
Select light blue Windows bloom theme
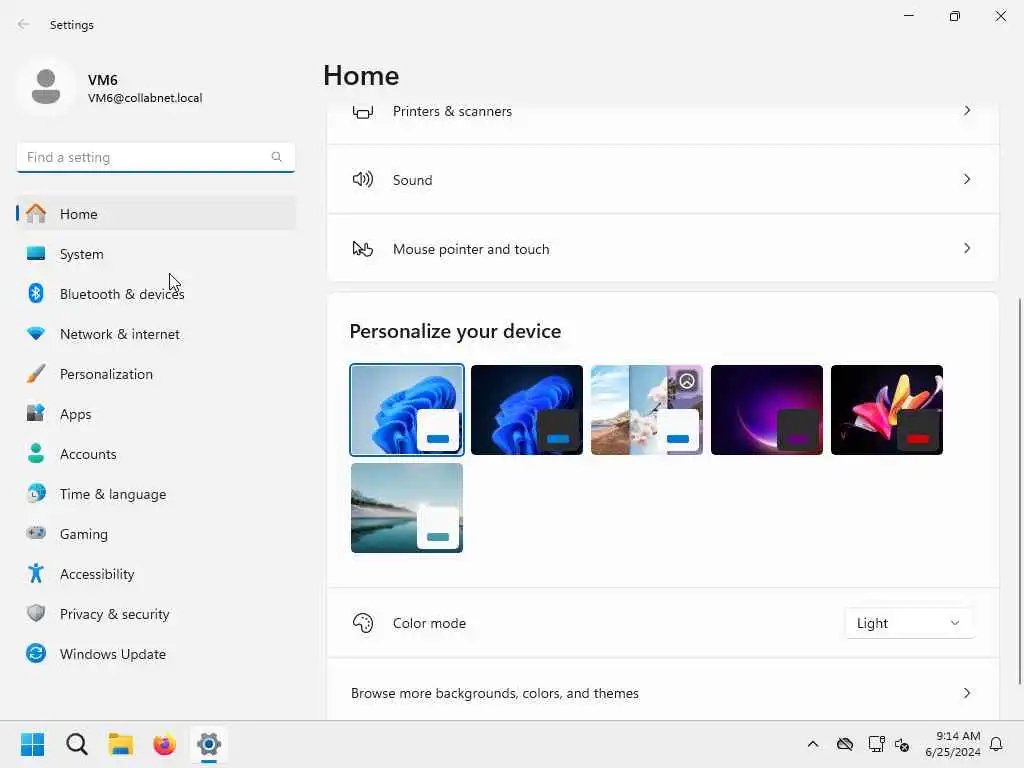[407, 409]
